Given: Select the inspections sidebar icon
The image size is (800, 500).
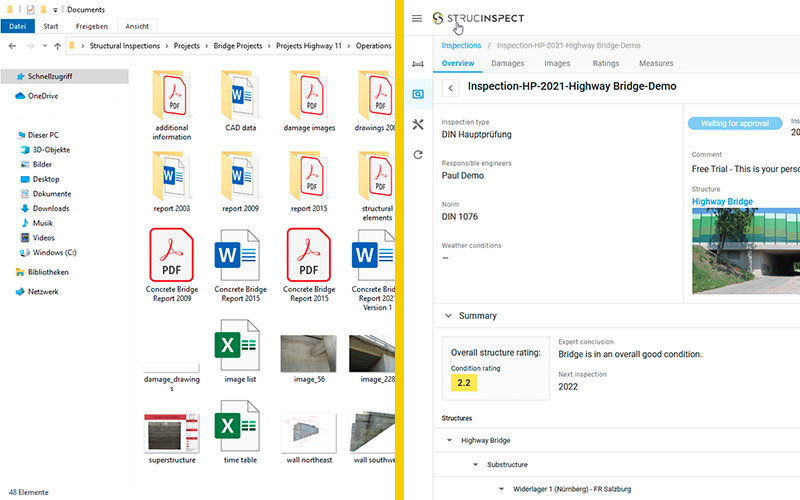Looking at the screenshot, I should [418, 94].
